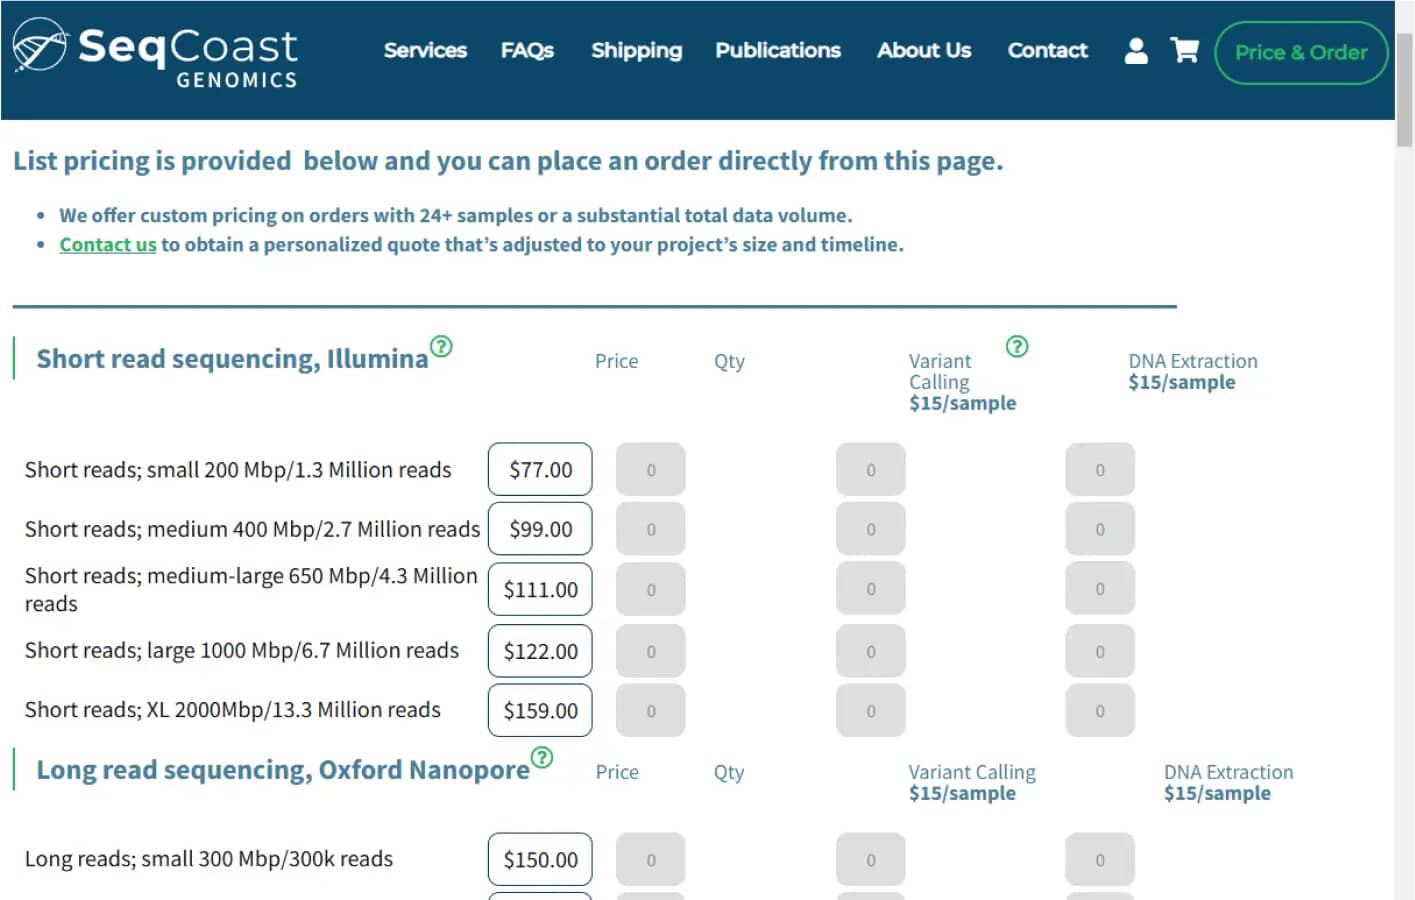Click help icon beside Short read sequencing, Illumina

click(x=441, y=346)
